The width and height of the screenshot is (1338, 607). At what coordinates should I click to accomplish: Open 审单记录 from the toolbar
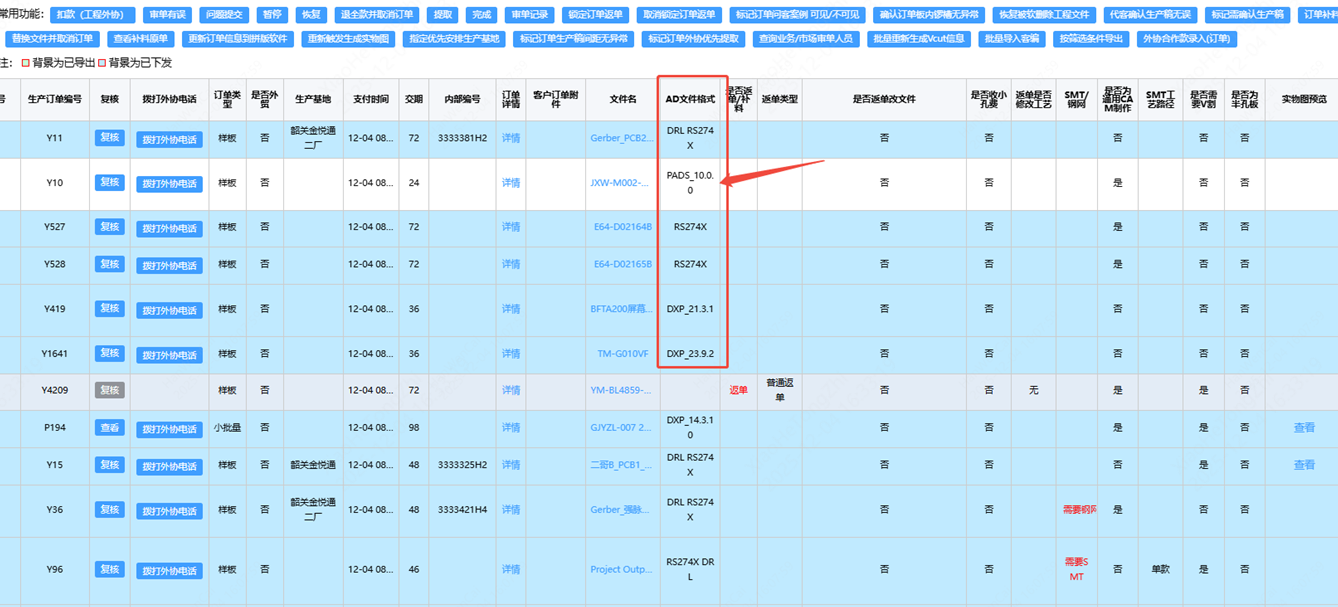(527, 16)
